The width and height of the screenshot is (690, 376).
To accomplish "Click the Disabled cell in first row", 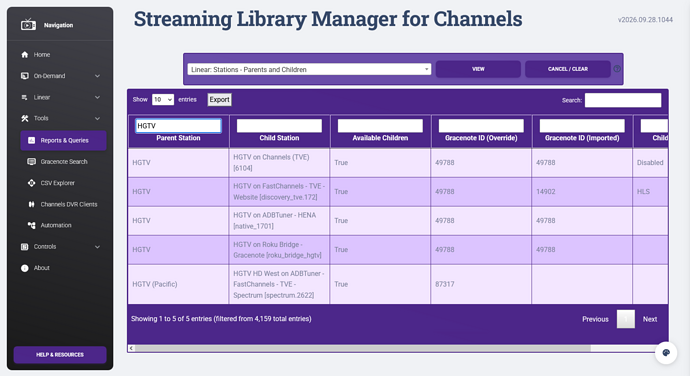I will pyautogui.click(x=650, y=162).
